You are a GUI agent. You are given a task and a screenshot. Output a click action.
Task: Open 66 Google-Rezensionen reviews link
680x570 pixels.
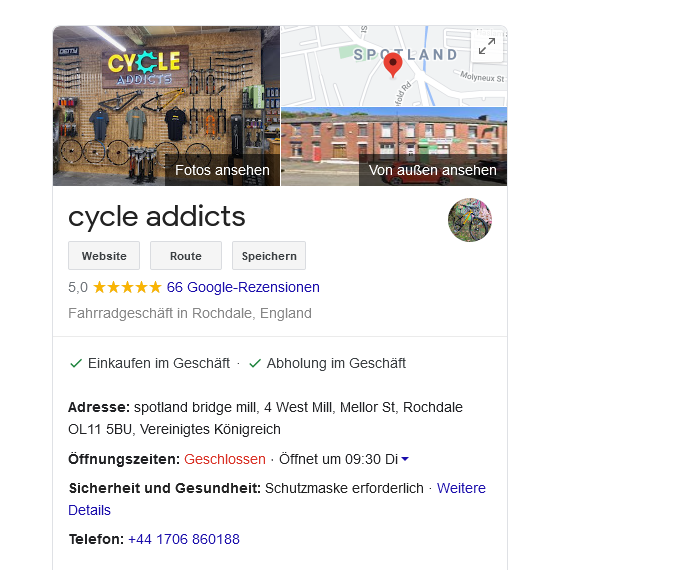tap(243, 287)
